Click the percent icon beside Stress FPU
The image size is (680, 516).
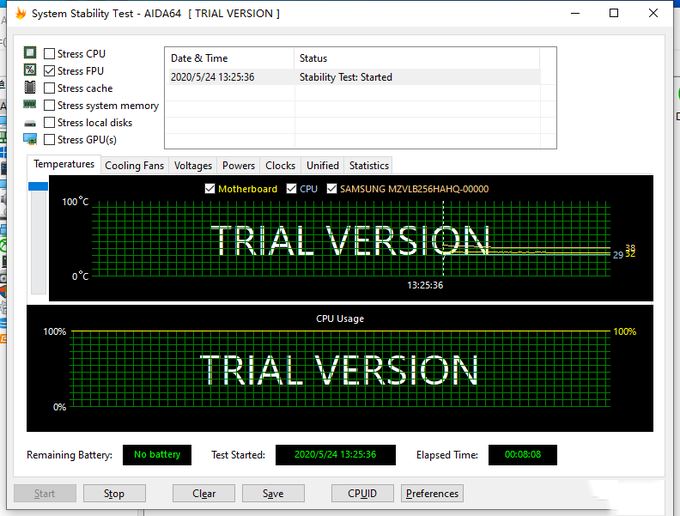30,70
